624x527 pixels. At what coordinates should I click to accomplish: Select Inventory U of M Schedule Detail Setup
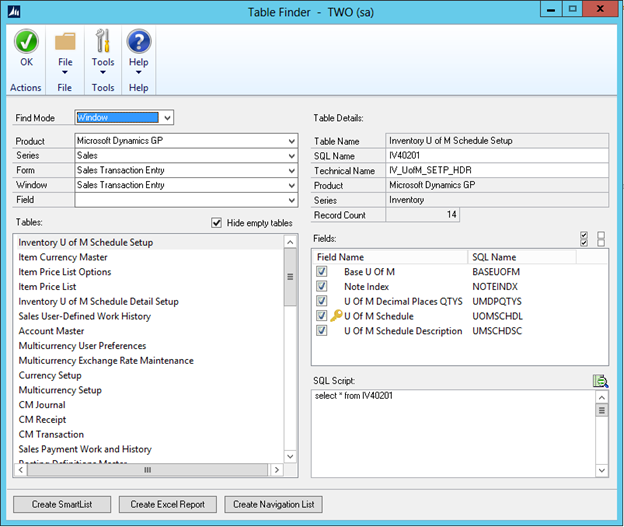(x=98, y=301)
